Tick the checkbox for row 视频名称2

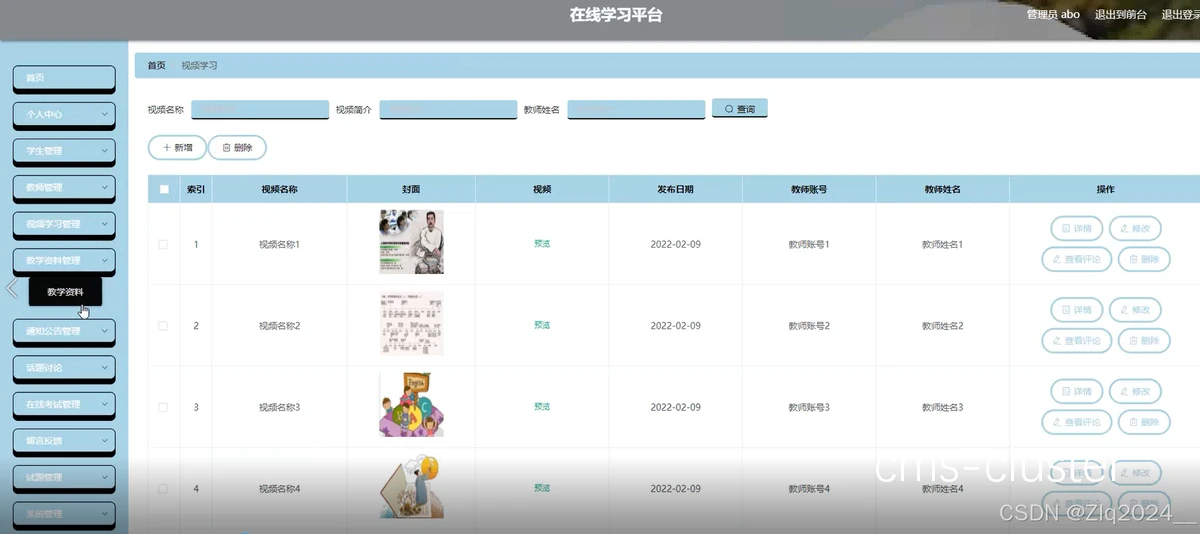click(164, 326)
